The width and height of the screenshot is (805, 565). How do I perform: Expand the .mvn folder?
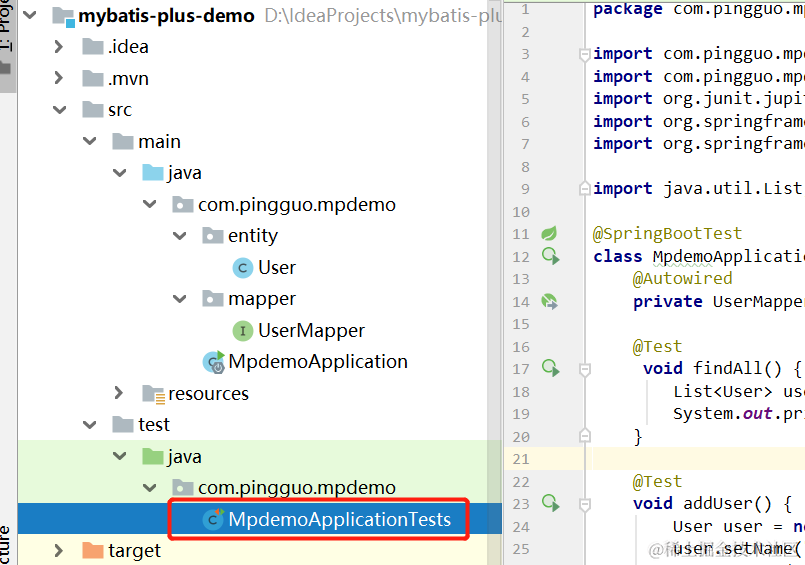[59, 78]
